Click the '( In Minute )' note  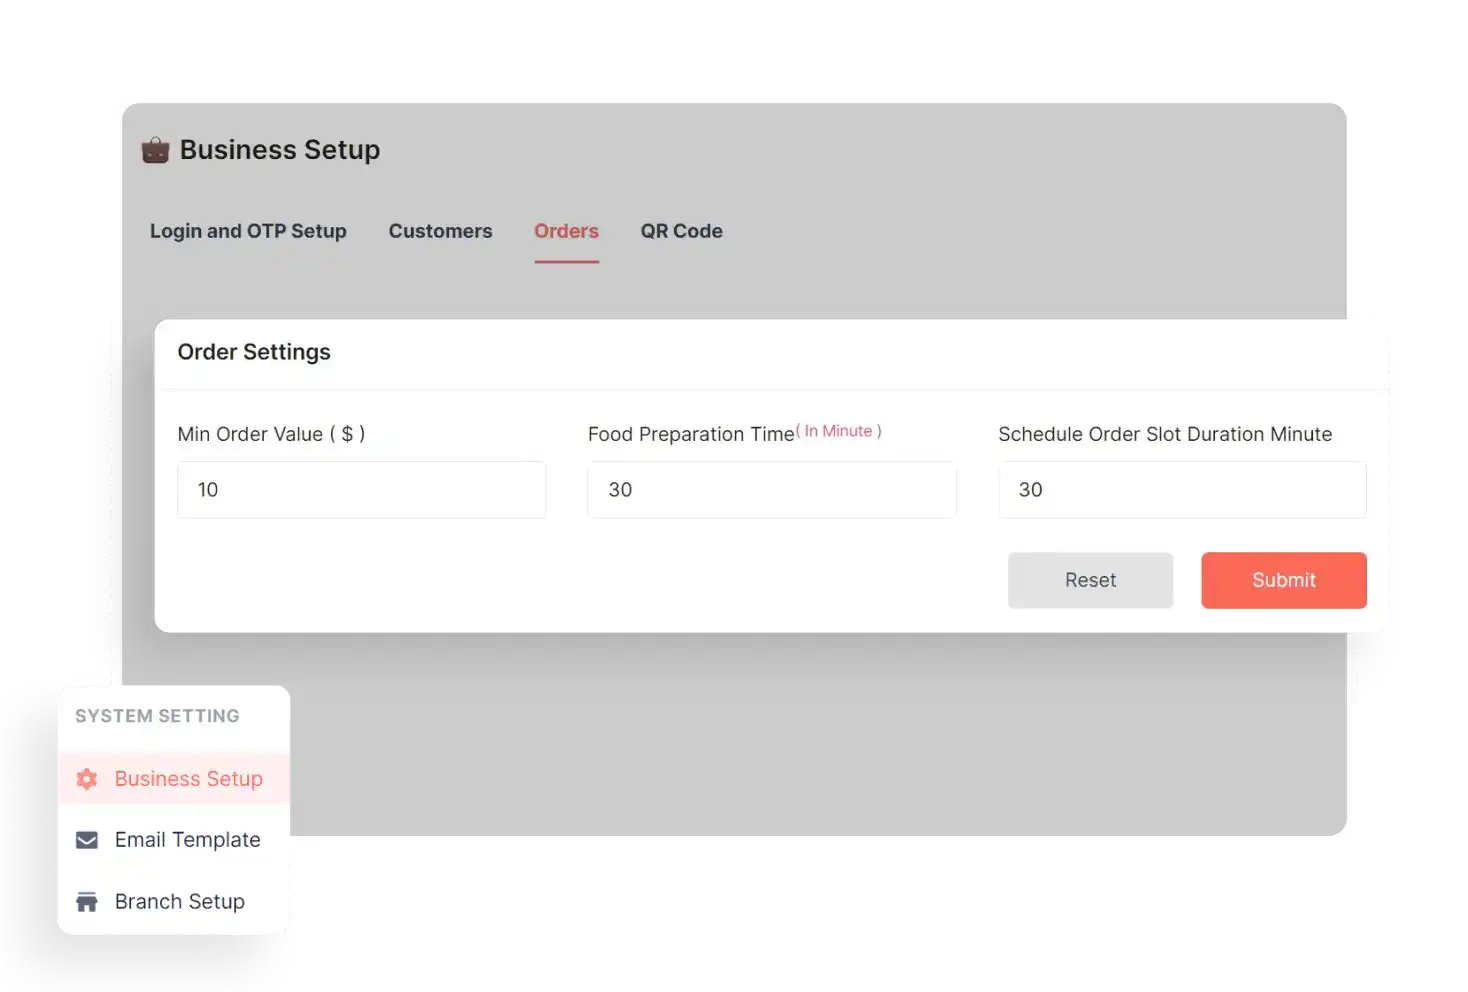(839, 431)
